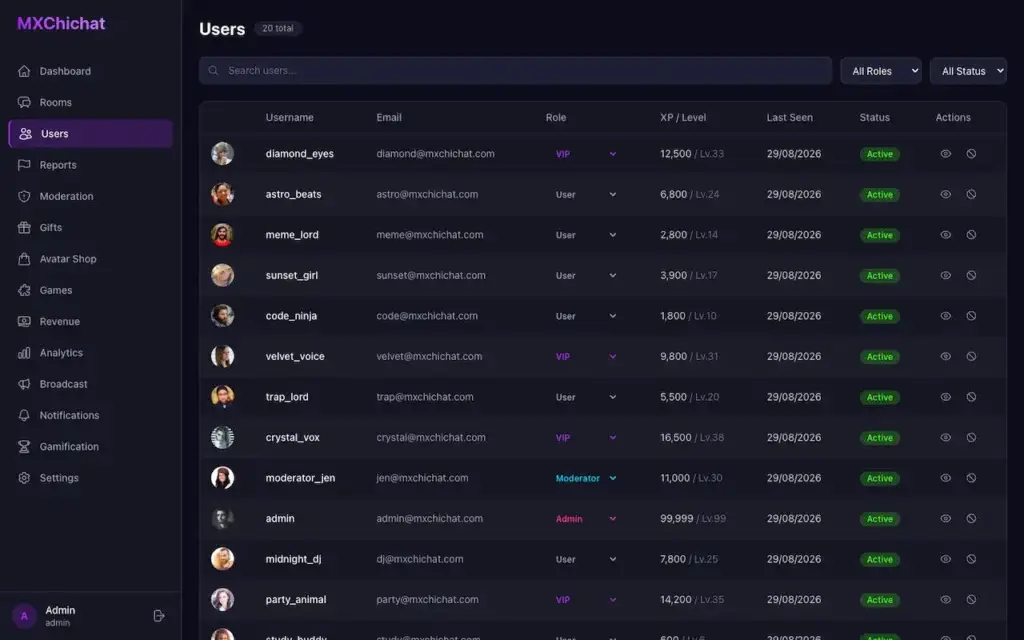The width and height of the screenshot is (1024, 640).
Task: Click email code@mxchichat.com
Action: tap(427, 316)
